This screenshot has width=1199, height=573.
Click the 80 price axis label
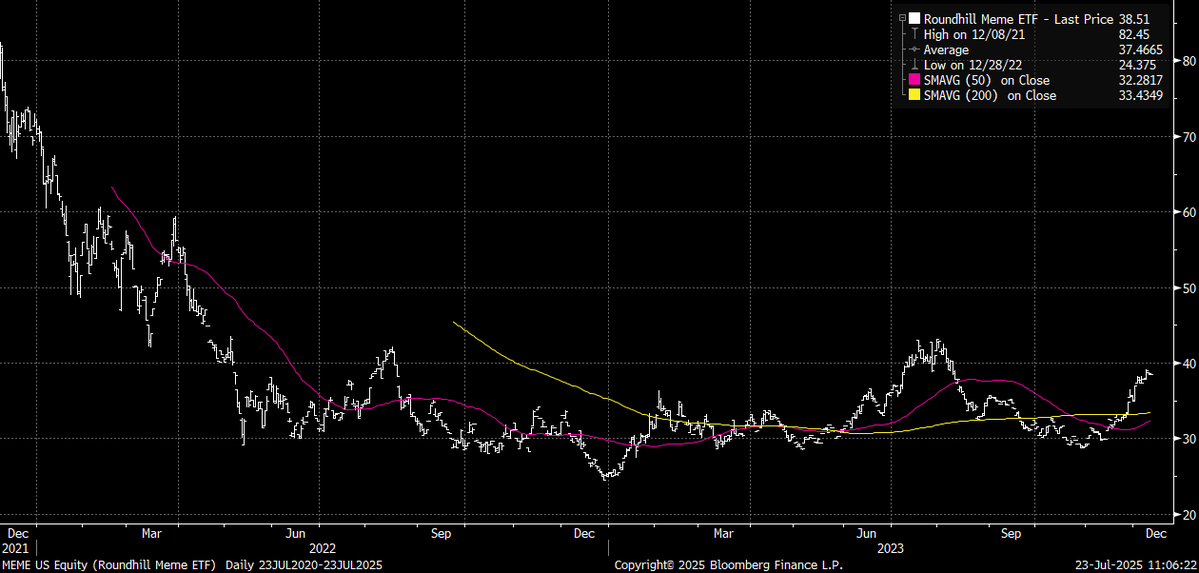[x=1188, y=61]
